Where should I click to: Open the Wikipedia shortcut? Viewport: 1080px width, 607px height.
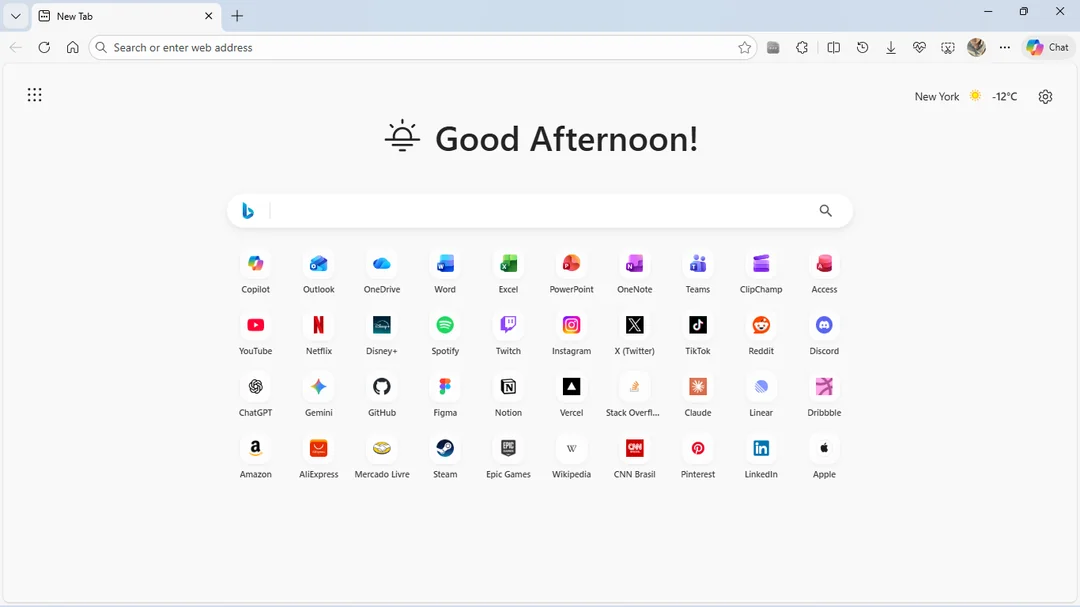(x=572, y=457)
